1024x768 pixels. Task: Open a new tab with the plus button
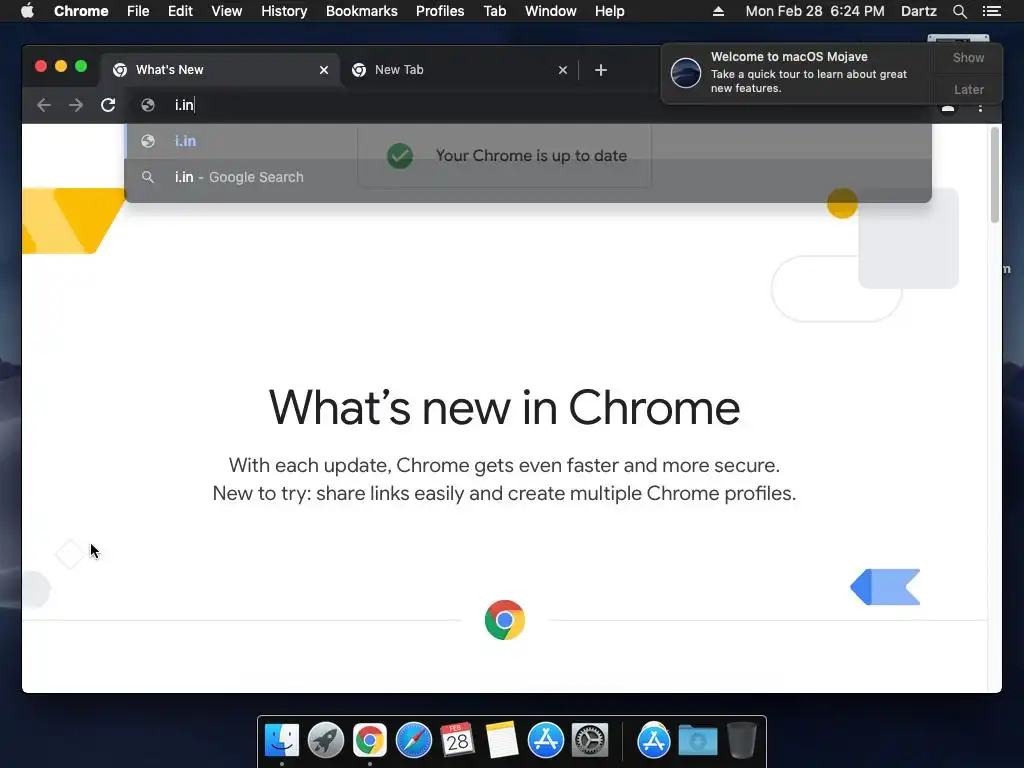tap(601, 70)
